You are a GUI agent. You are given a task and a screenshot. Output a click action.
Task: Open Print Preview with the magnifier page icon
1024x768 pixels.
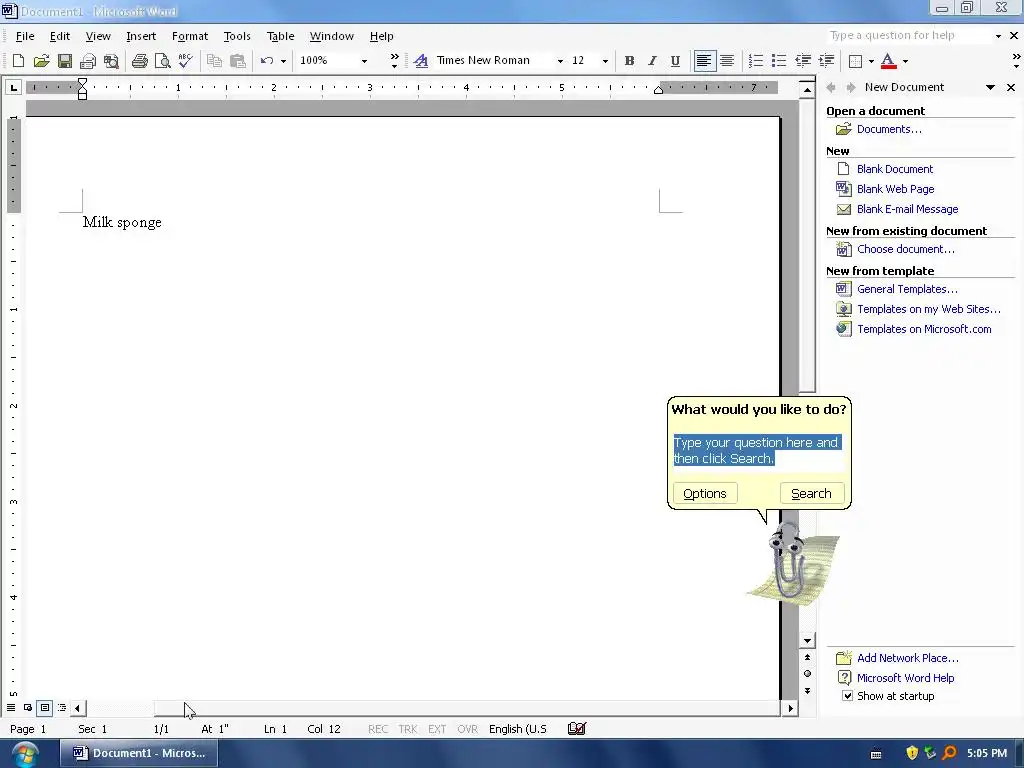tap(163, 61)
